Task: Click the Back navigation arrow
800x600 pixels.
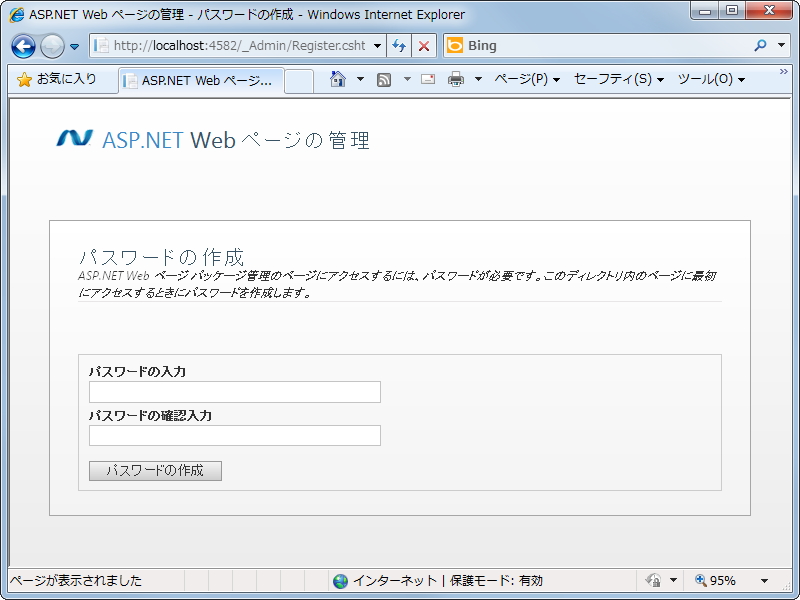Action: (x=22, y=46)
